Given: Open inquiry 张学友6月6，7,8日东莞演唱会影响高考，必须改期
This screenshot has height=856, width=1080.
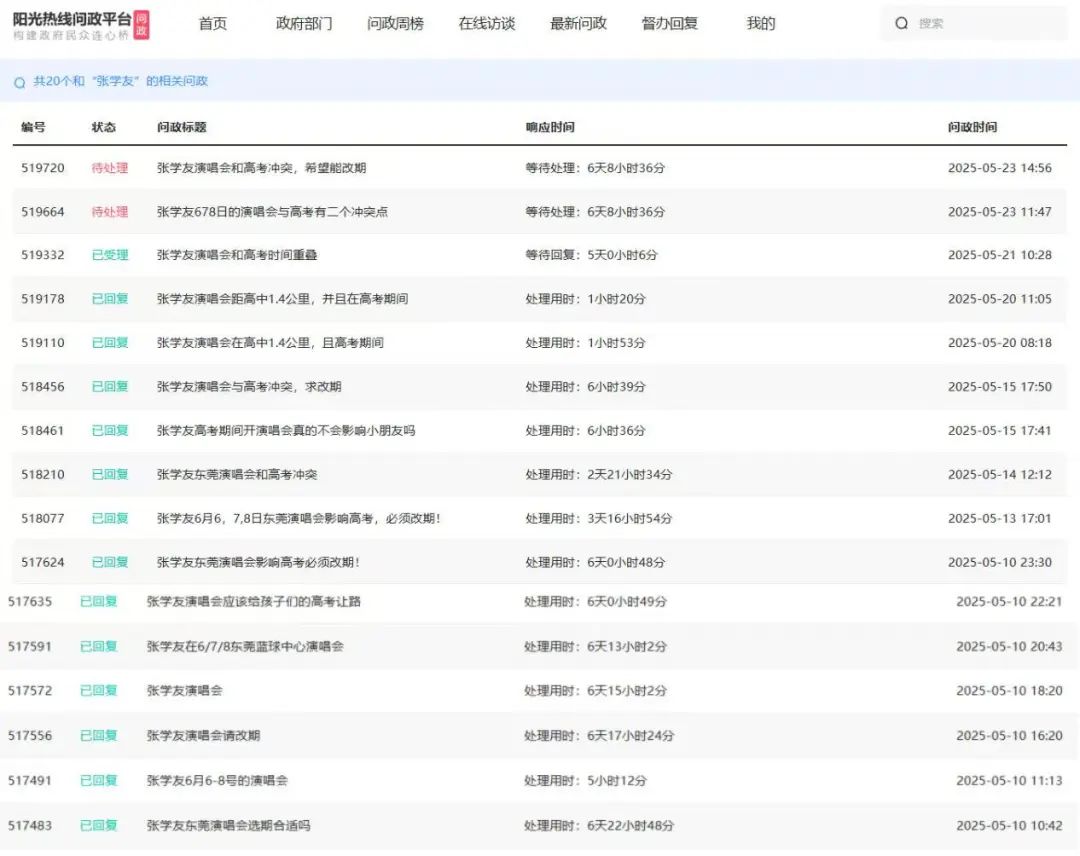Looking at the screenshot, I should (x=298, y=518).
